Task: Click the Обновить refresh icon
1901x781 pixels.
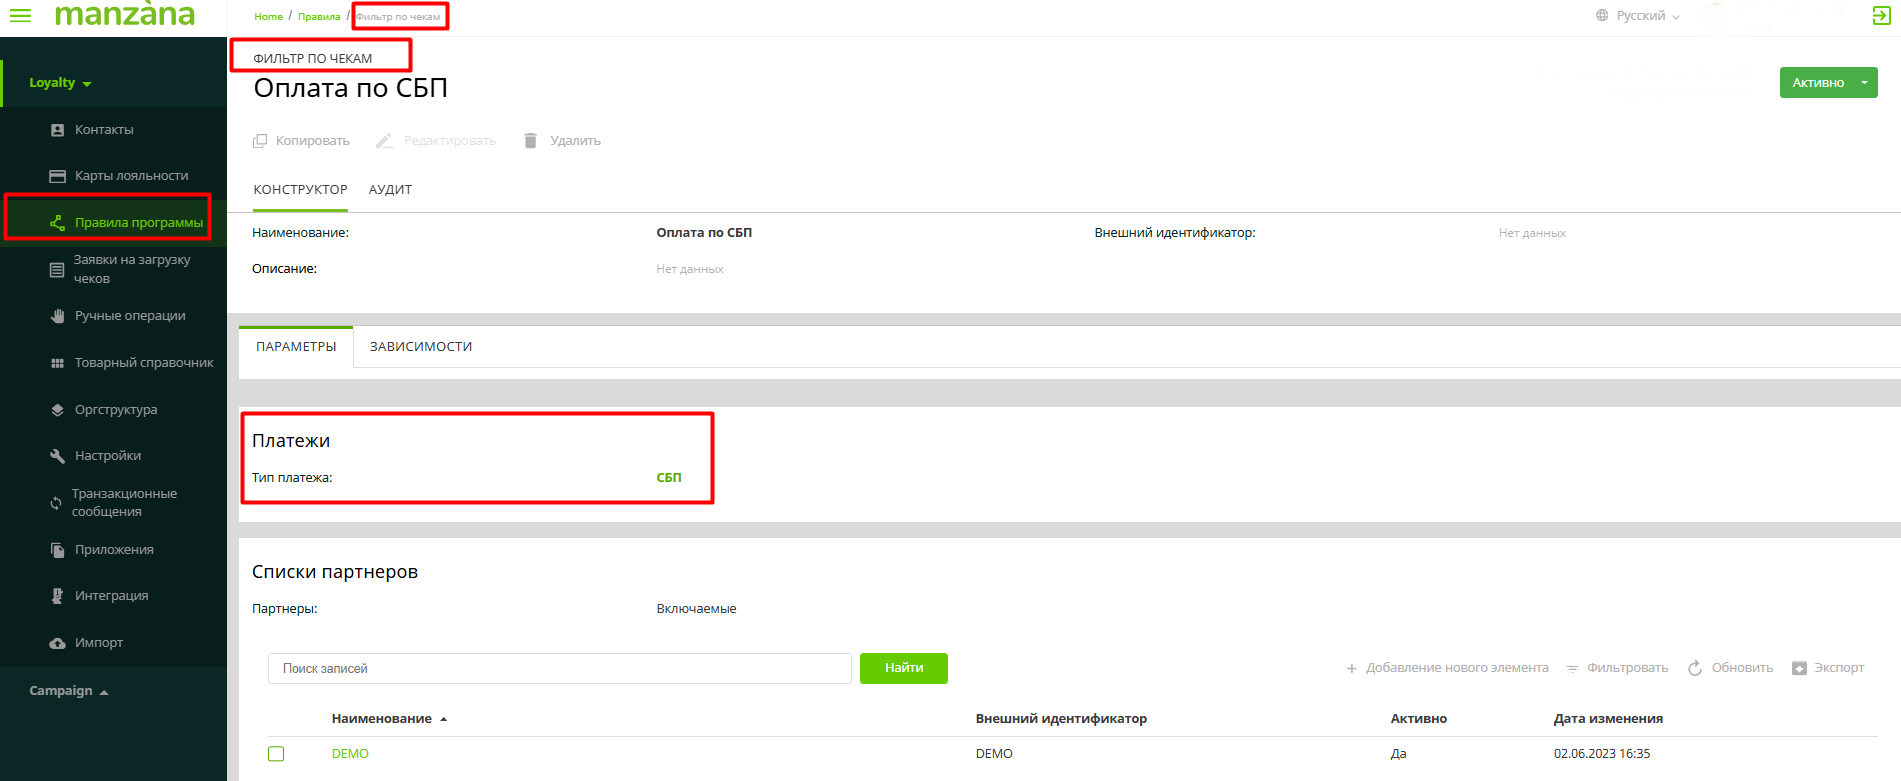Action: coord(1695,668)
